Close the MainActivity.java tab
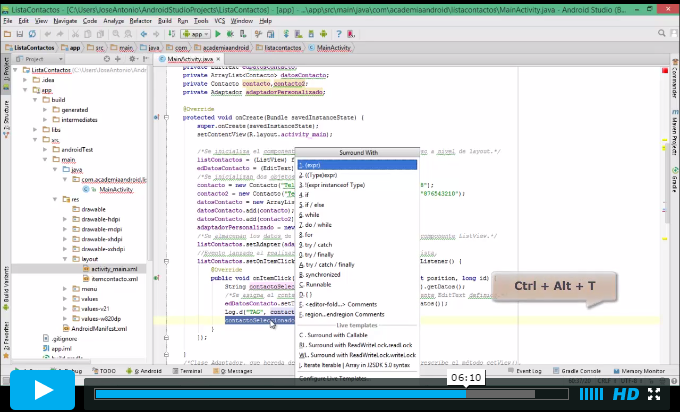The width and height of the screenshot is (680, 412). click(x=218, y=59)
